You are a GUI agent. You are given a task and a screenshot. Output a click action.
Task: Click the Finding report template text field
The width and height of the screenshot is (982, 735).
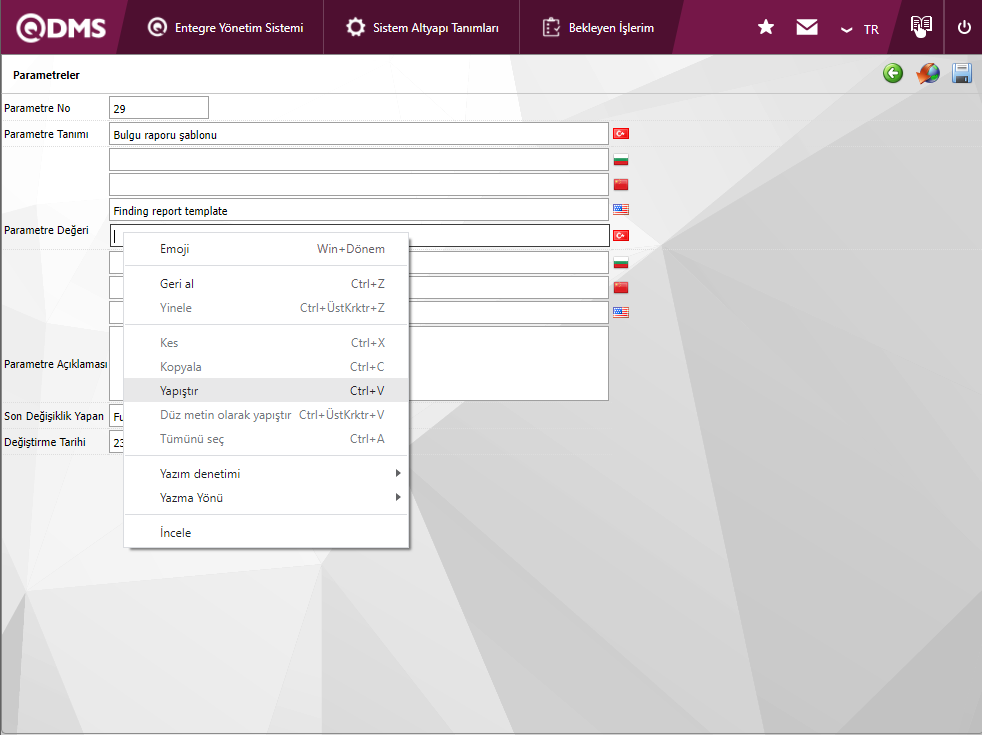coord(358,210)
